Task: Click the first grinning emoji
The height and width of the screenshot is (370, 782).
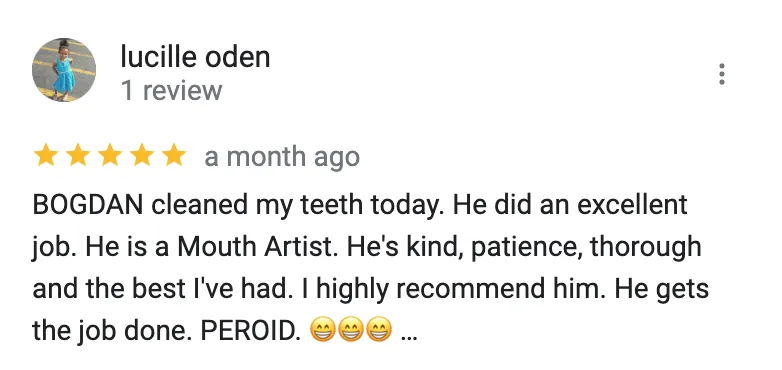Action: 322,331
